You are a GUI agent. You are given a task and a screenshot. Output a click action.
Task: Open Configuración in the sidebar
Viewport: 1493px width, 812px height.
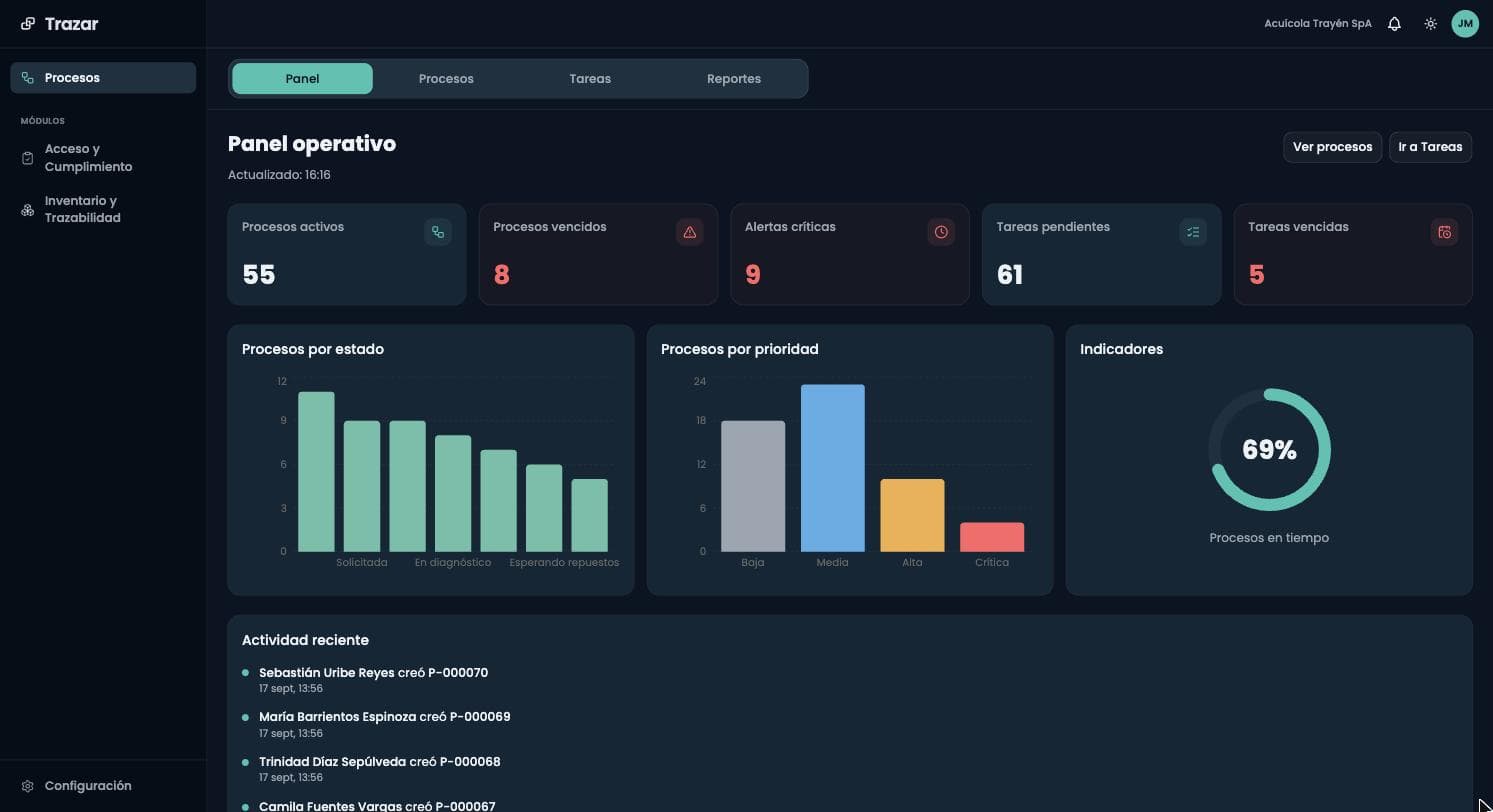(x=103, y=786)
